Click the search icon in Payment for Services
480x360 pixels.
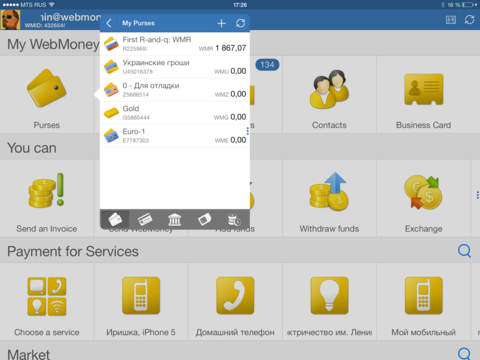(464, 251)
